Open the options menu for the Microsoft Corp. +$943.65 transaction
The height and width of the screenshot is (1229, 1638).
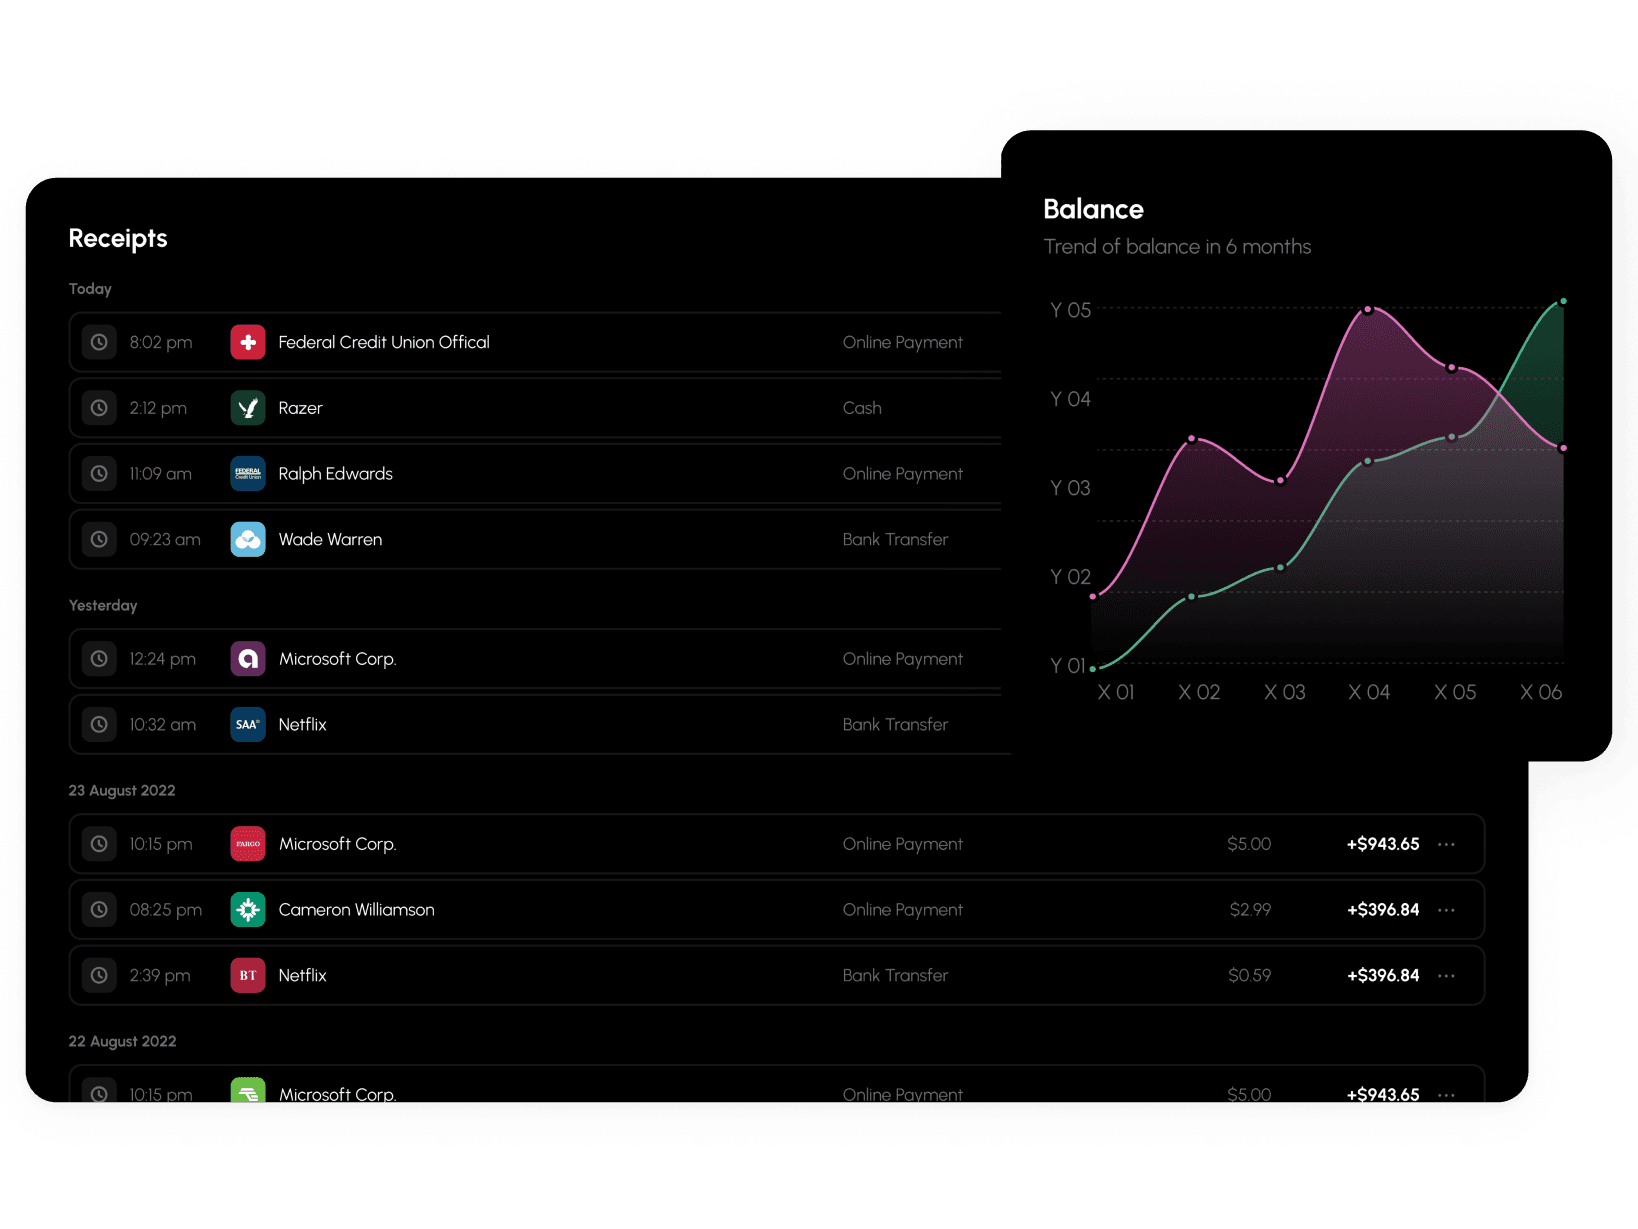pyautogui.click(x=1446, y=843)
